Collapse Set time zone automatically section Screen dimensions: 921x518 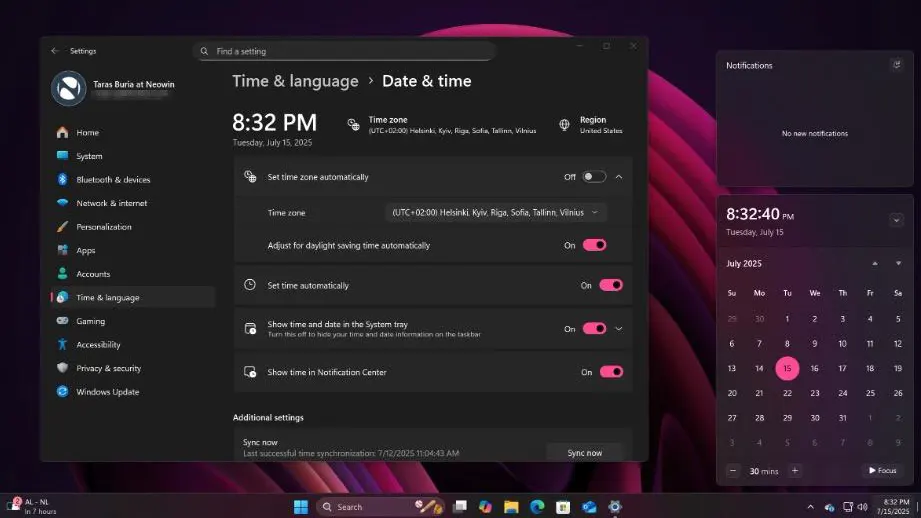tap(619, 177)
